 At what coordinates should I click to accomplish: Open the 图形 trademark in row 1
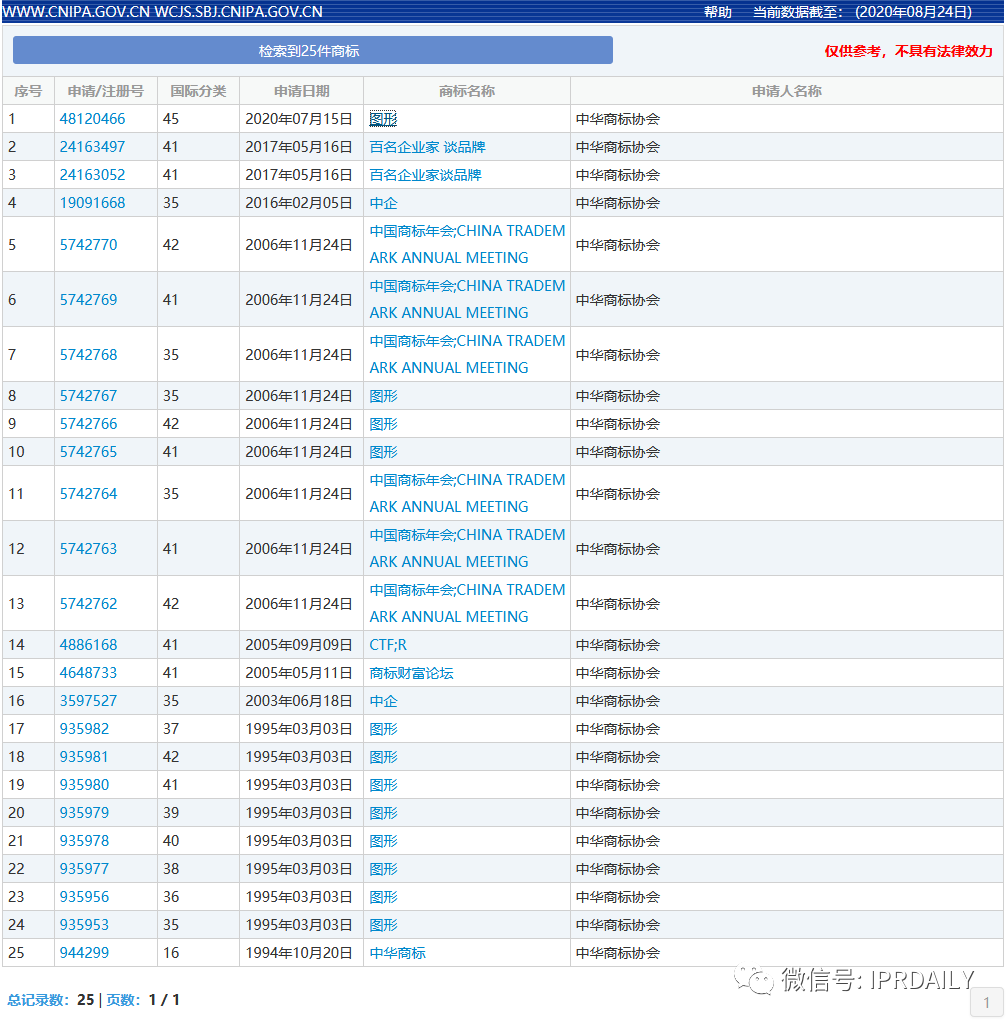pos(383,119)
